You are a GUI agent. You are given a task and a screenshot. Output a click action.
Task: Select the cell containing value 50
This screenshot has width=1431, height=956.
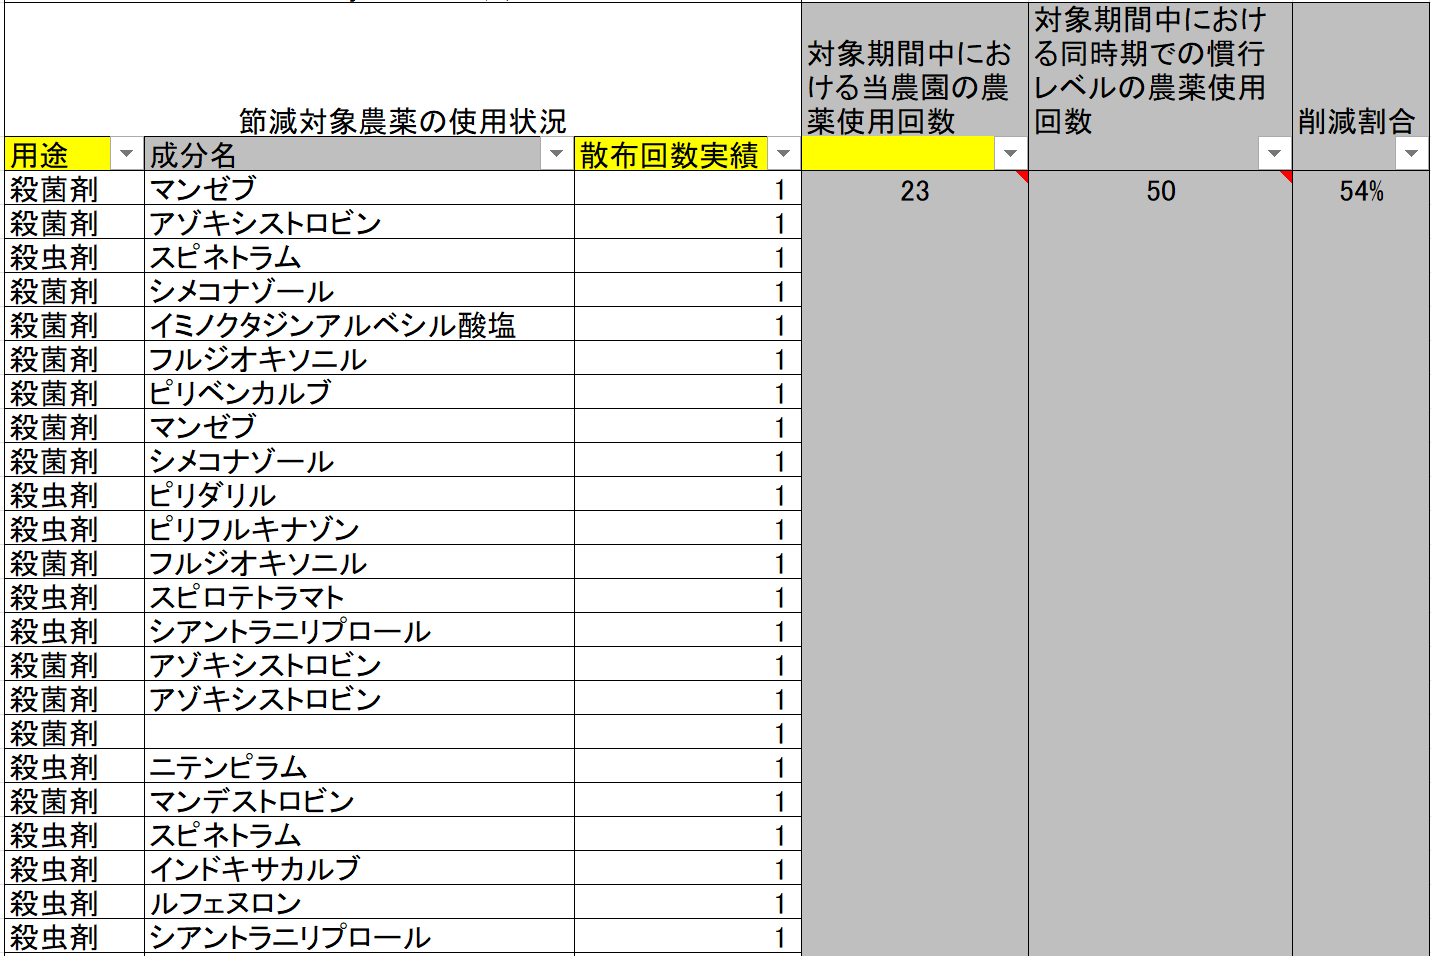tap(1160, 191)
